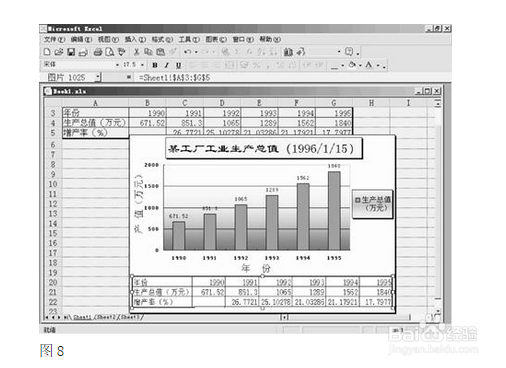Click the 年份 x-axis title
The height and width of the screenshot is (368, 506).
(x=256, y=268)
